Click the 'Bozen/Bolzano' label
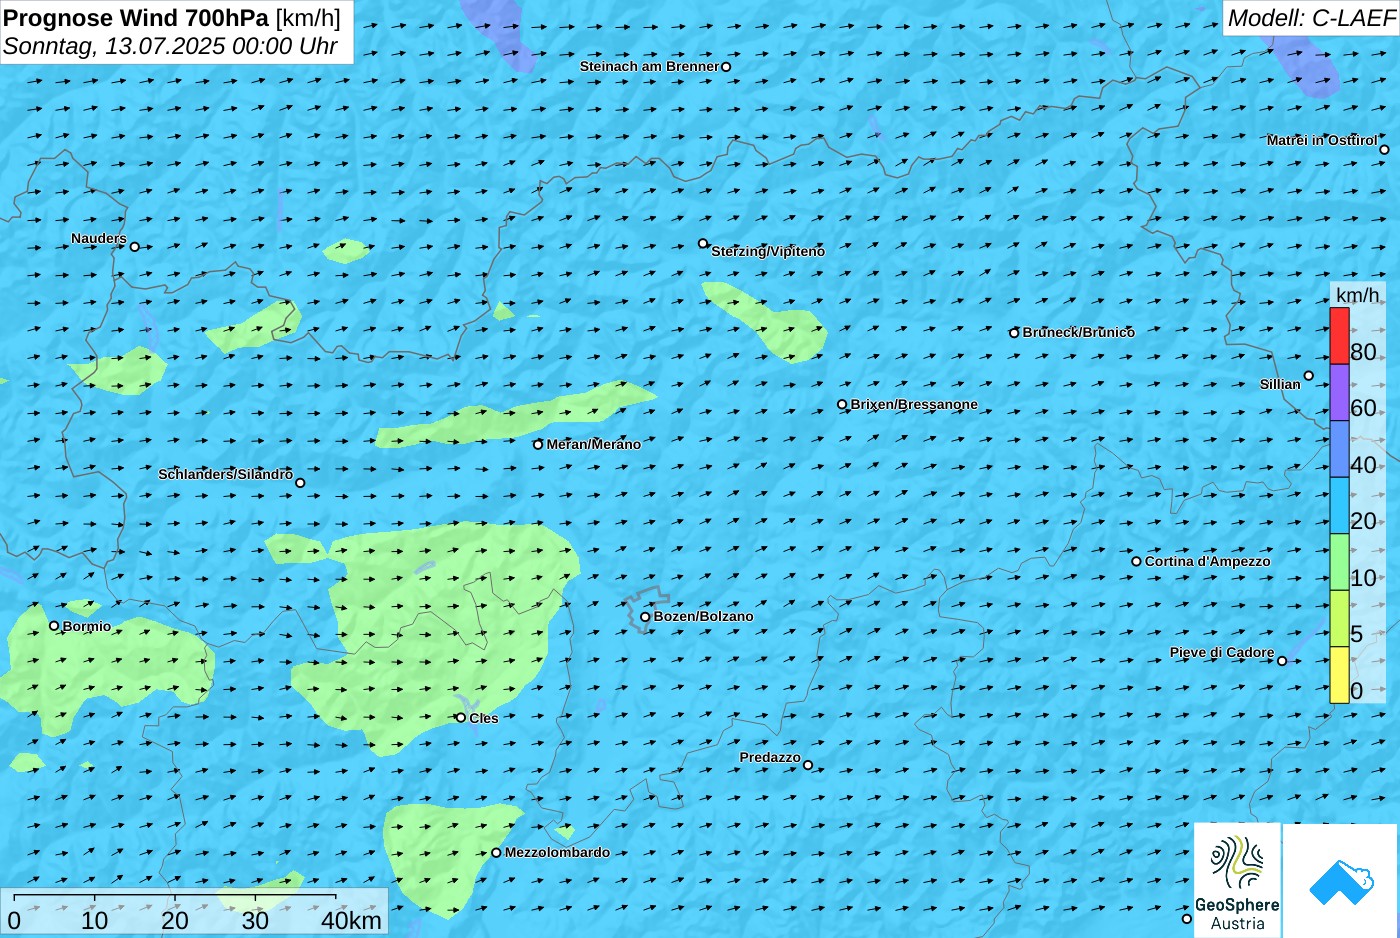The height and width of the screenshot is (938, 1400). tap(703, 616)
